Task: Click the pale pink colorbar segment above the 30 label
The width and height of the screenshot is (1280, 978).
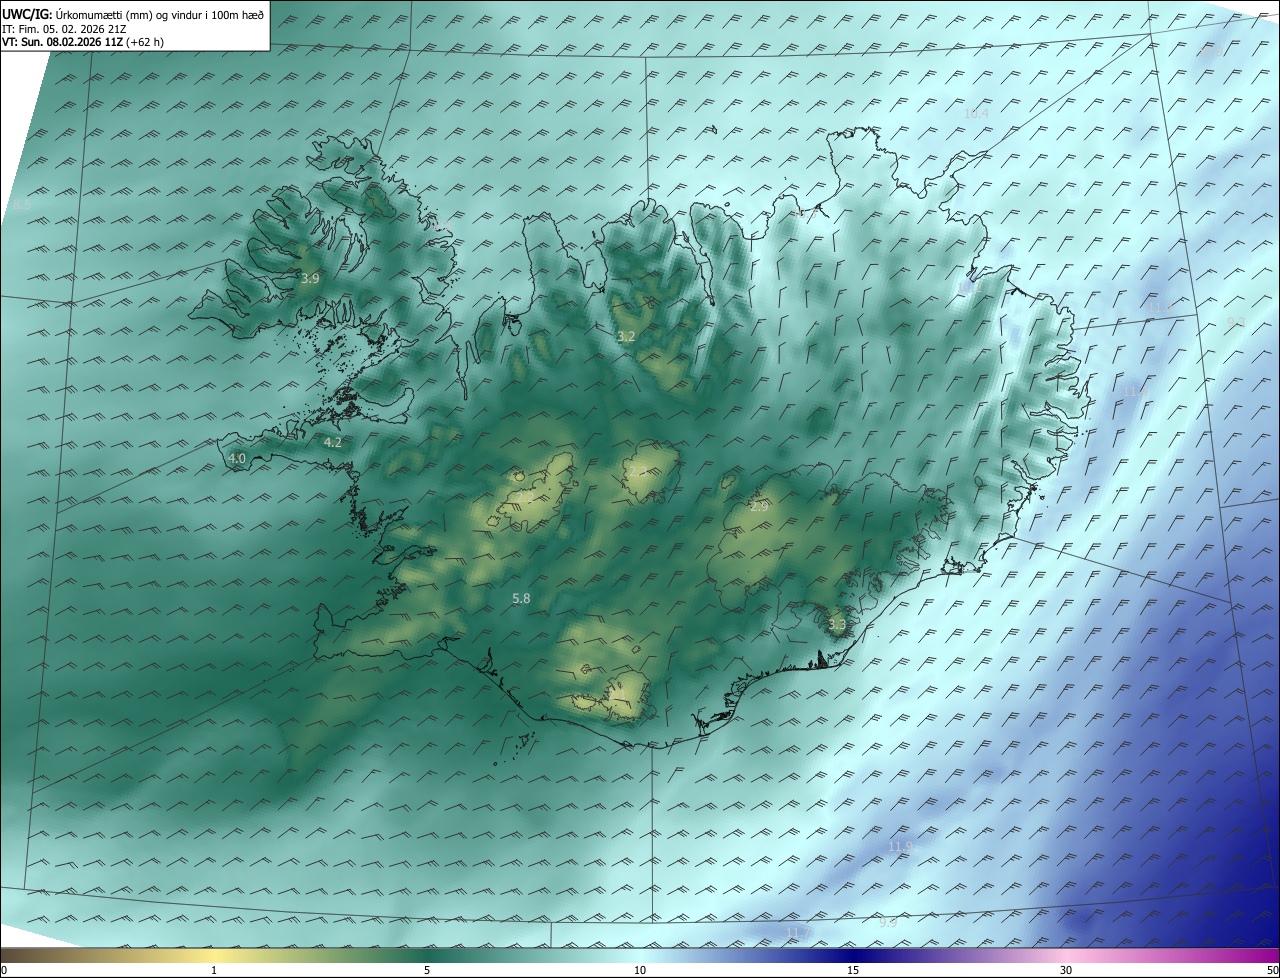Action: click(x=1066, y=955)
